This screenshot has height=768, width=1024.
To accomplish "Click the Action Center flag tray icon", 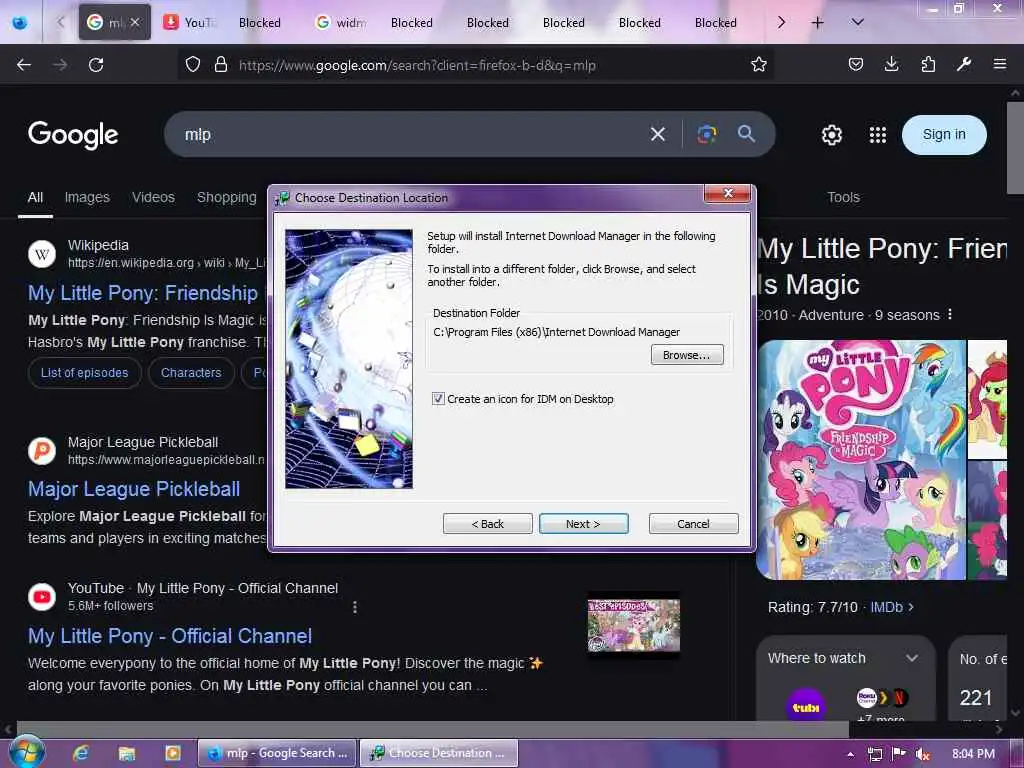I will (x=899, y=754).
